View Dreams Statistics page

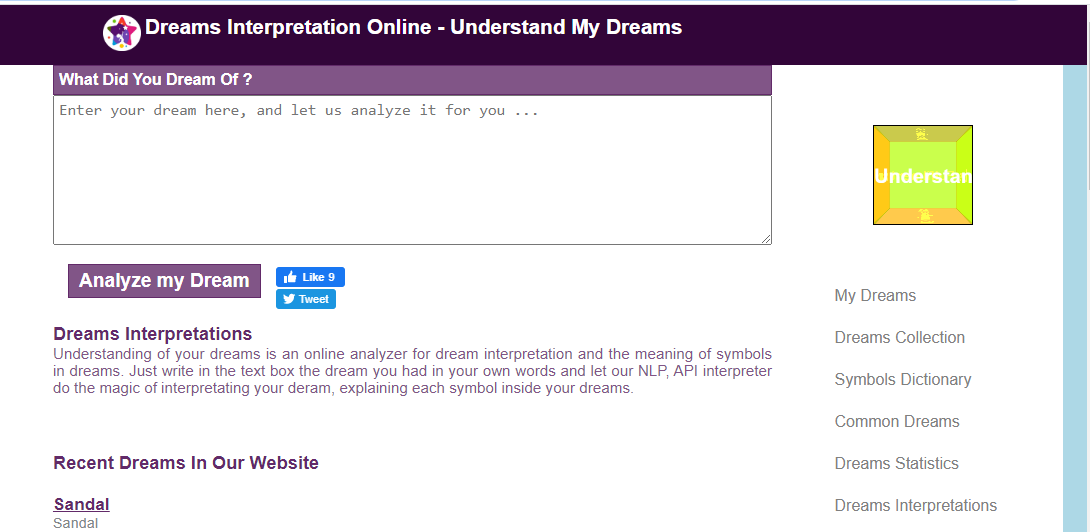[896, 463]
